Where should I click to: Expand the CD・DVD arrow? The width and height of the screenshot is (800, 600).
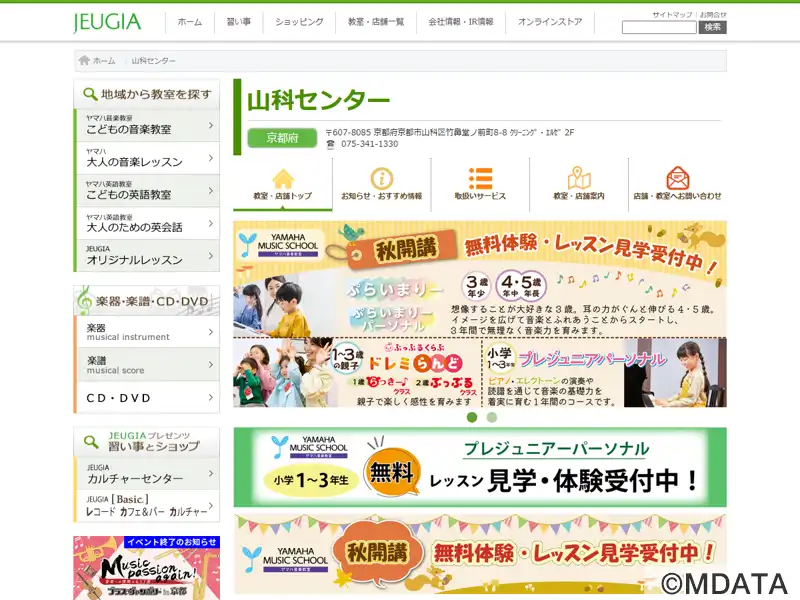coord(211,397)
